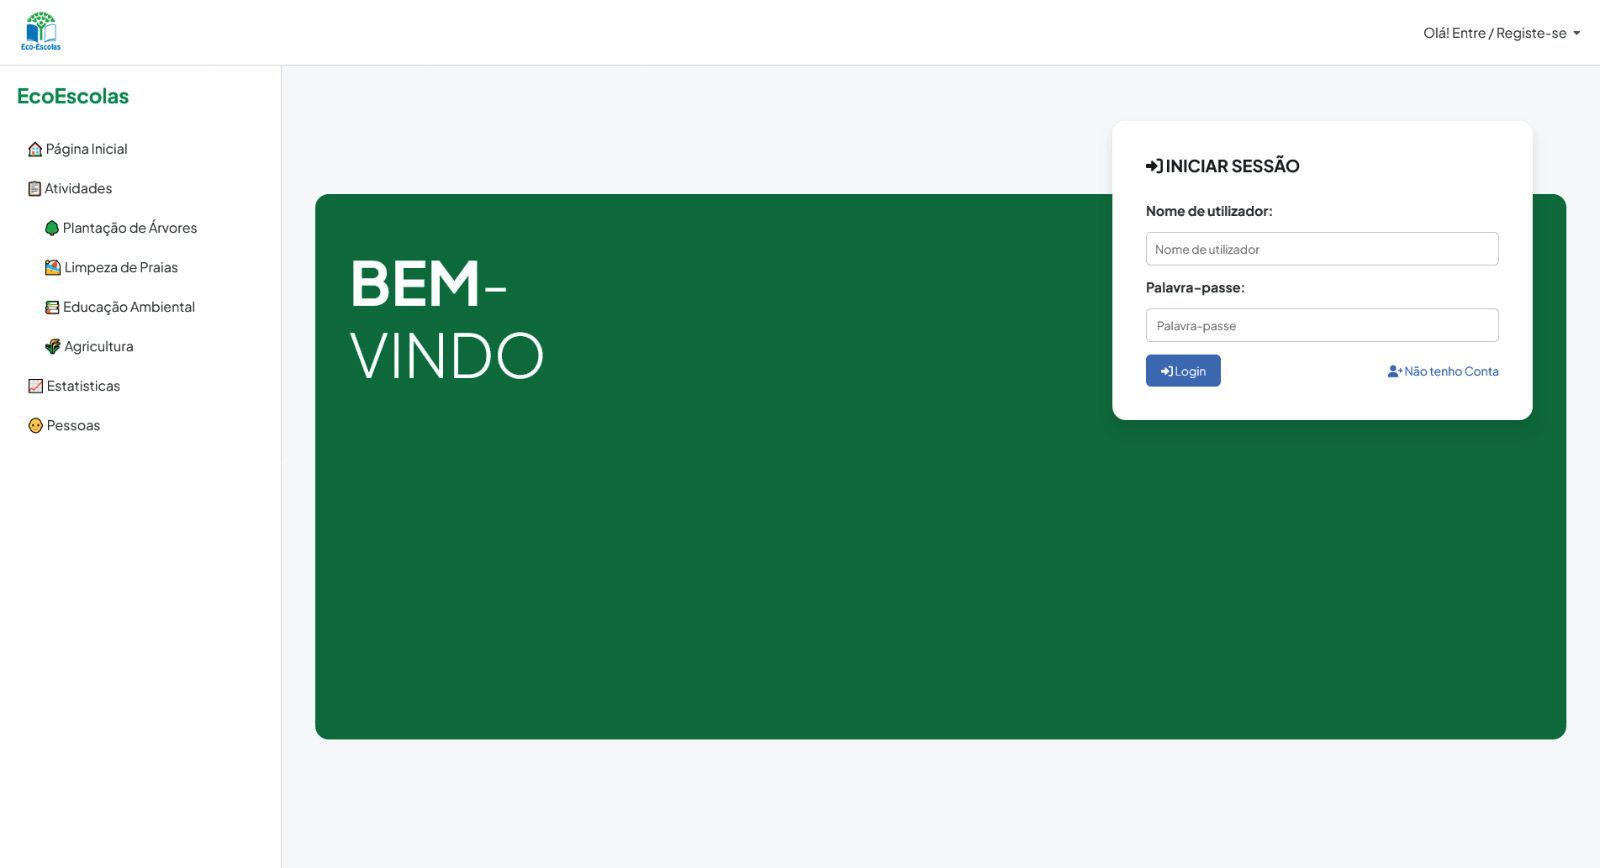Screen dimensions: 1600x868
Task: Click the caret arrow next to Registe-se
Action: pyautogui.click(x=1577, y=33)
